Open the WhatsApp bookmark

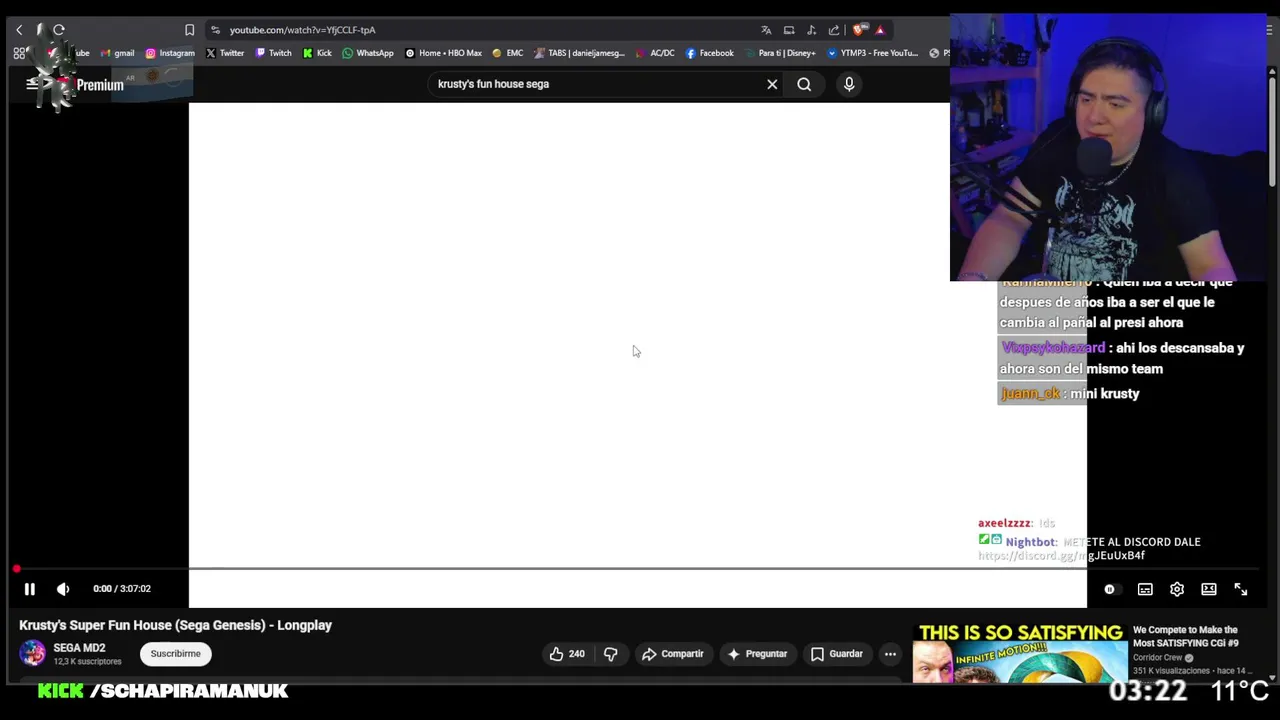tap(368, 53)
